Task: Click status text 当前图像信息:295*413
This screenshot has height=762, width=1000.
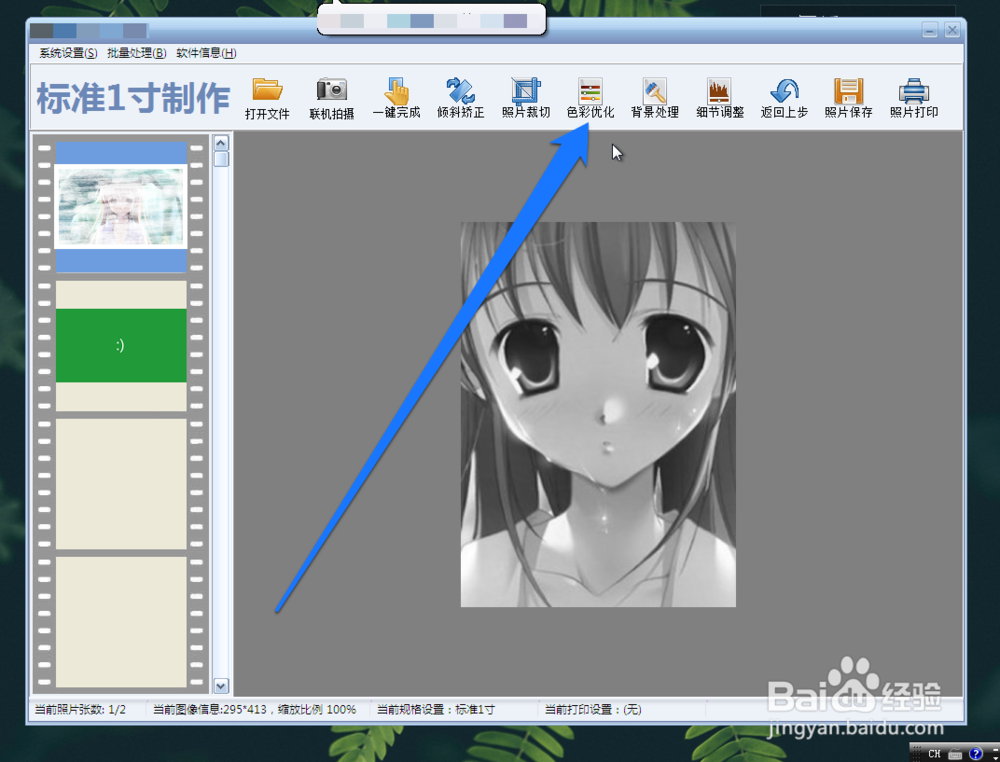Action: pyautogui.click(x=210, y=710)
